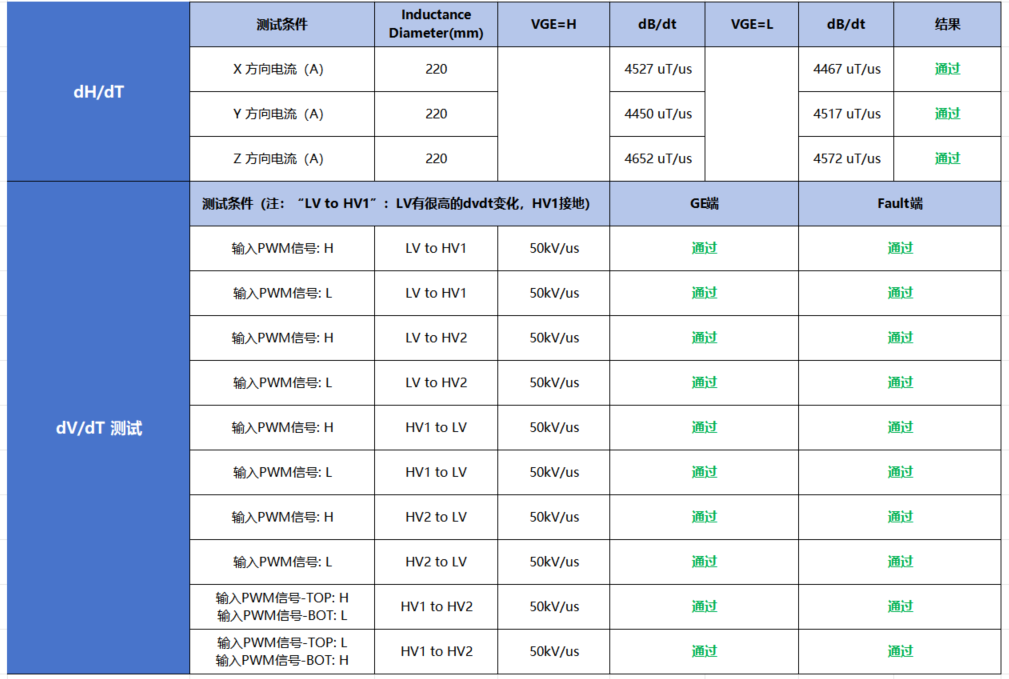Viewport: 1009px width, 679px height.
Task: Select the dH/dT blue section cell
Action: tap(98, 91)
